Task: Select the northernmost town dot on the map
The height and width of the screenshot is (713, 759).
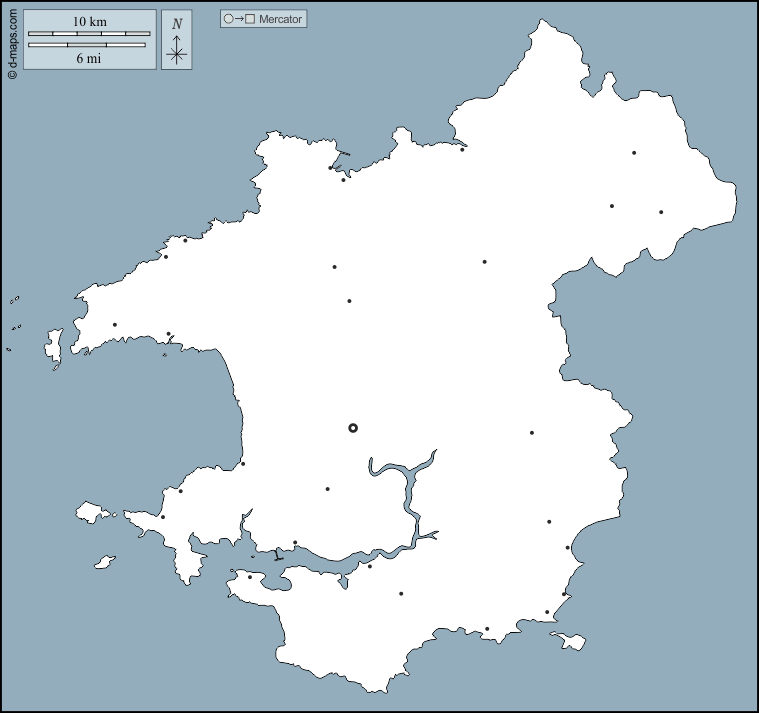Action: (462, 149)
